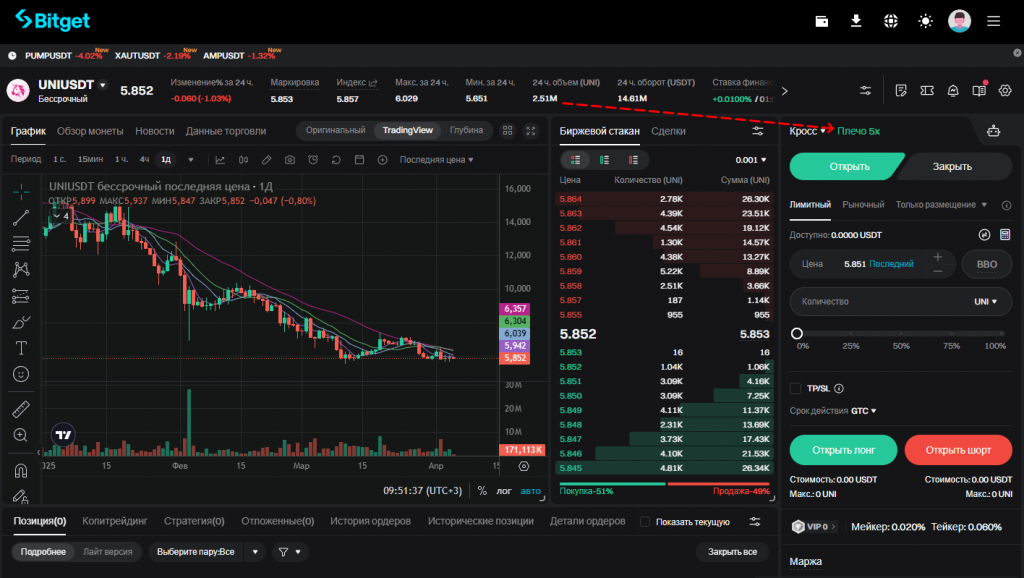Image resolution: width=1024 pixels, height=578 pixels.
Task: Click the BBO button
Action: pos(987,265)
